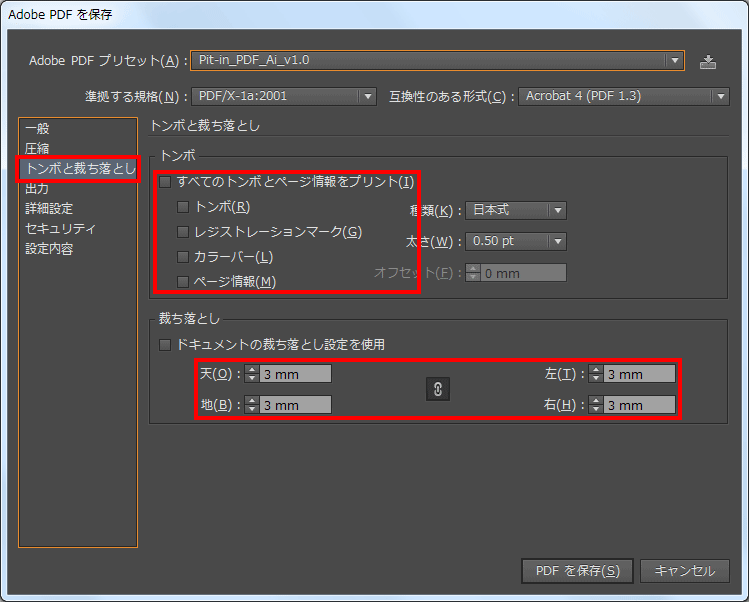Enable the カラーバー(L) checkbox

[x=183, y=257]
